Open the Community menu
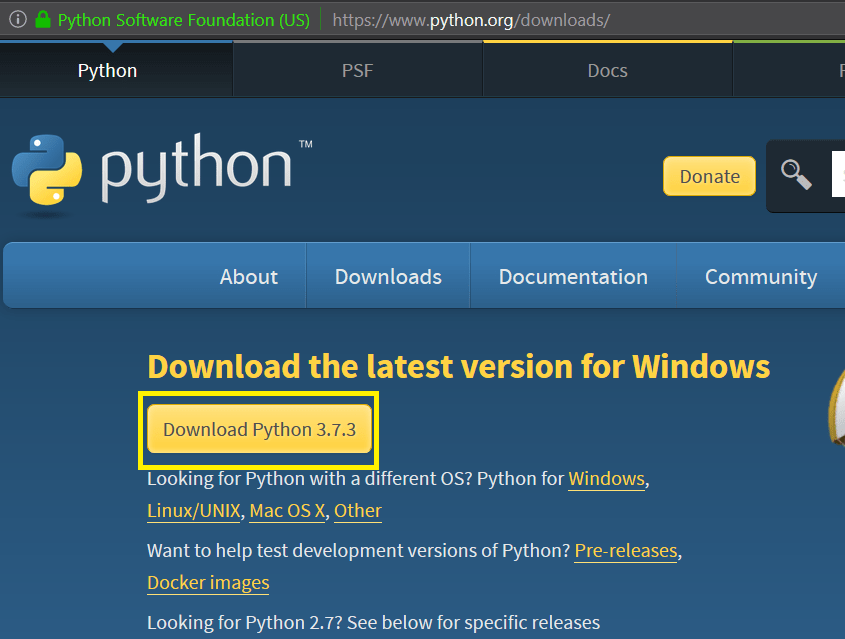The height and width of the screenshot is (639, 845). pos(761,276)
